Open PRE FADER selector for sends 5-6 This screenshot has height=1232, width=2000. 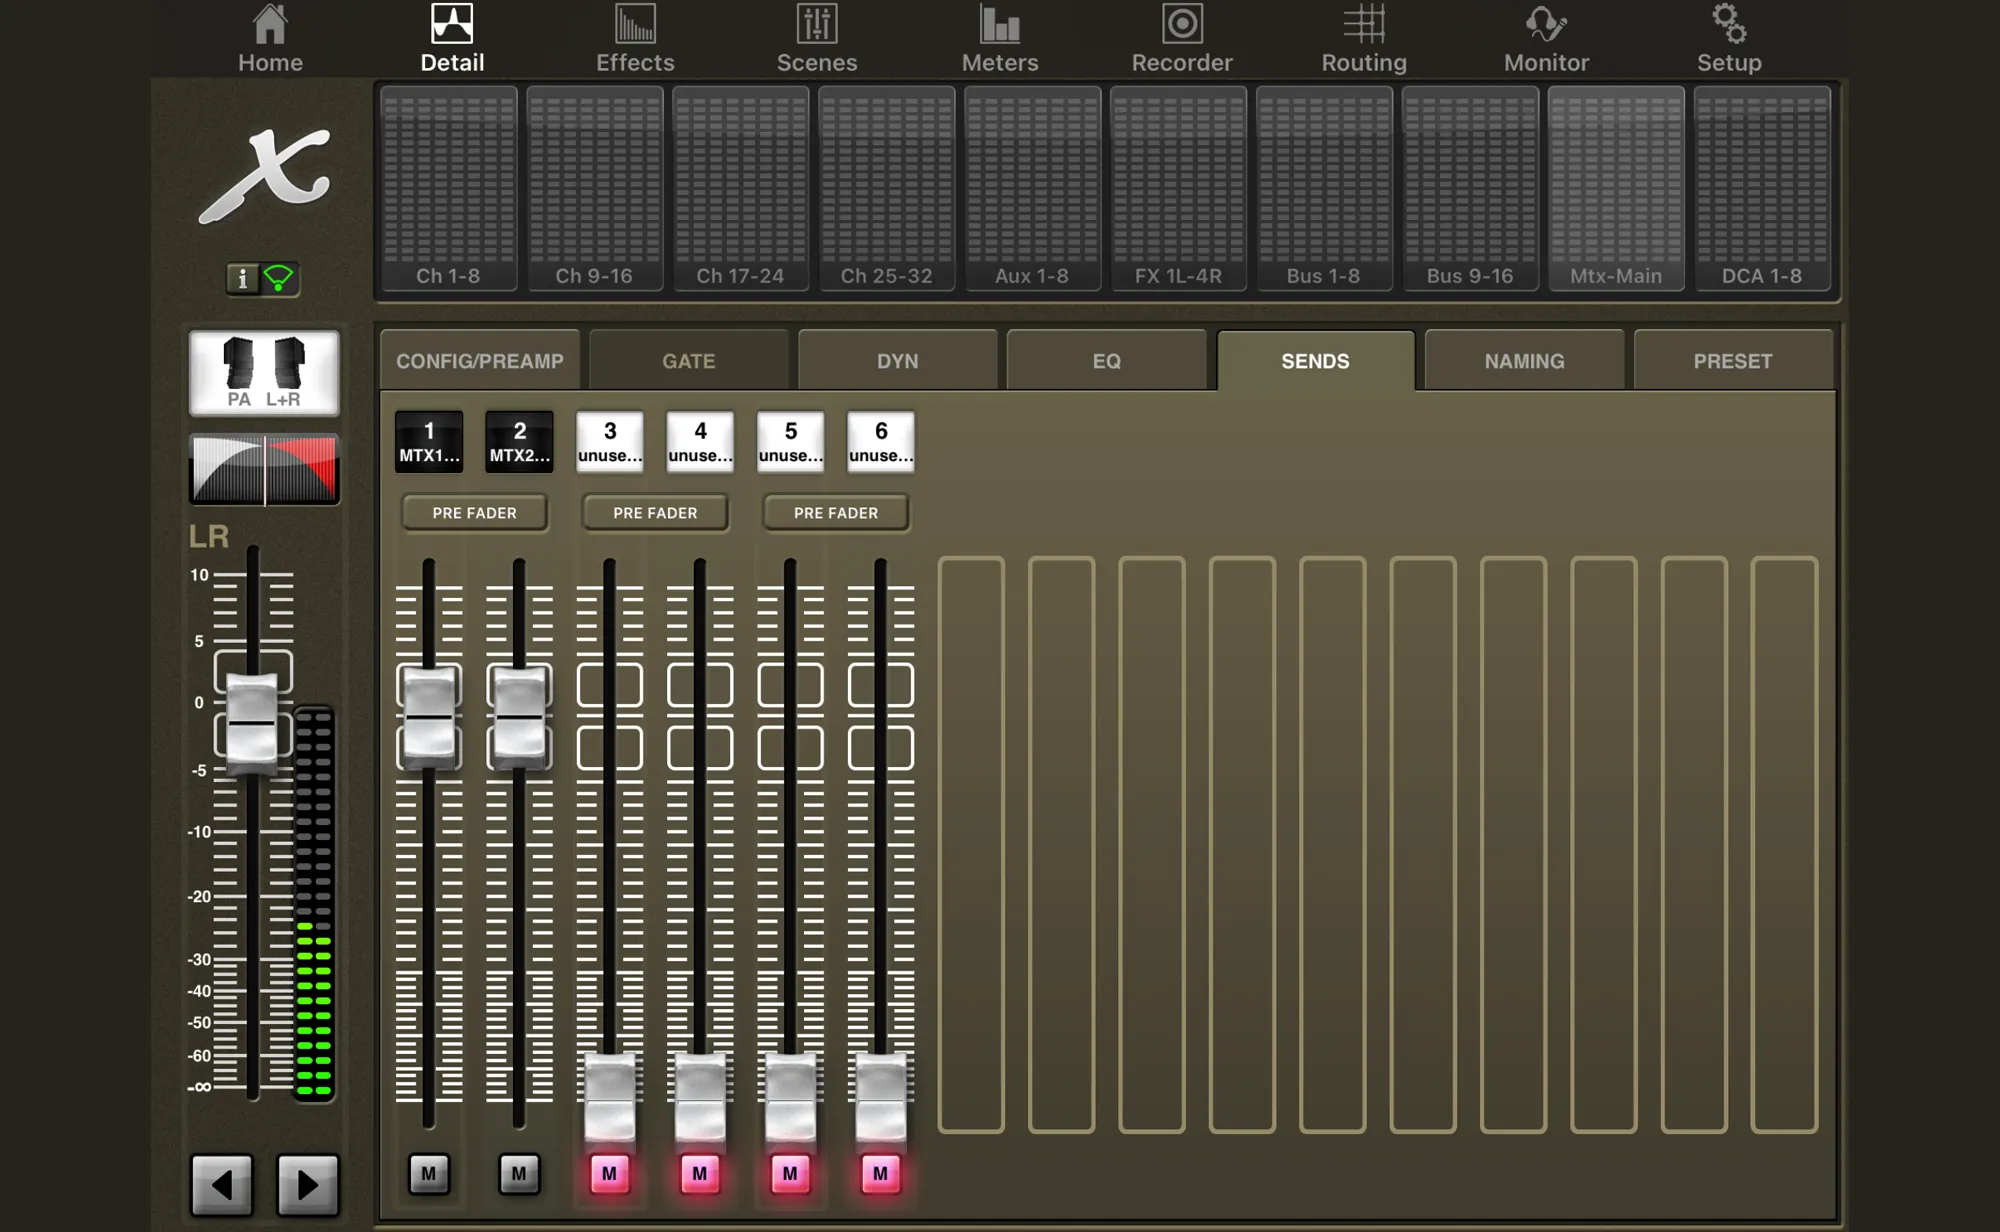click(836, 513)
